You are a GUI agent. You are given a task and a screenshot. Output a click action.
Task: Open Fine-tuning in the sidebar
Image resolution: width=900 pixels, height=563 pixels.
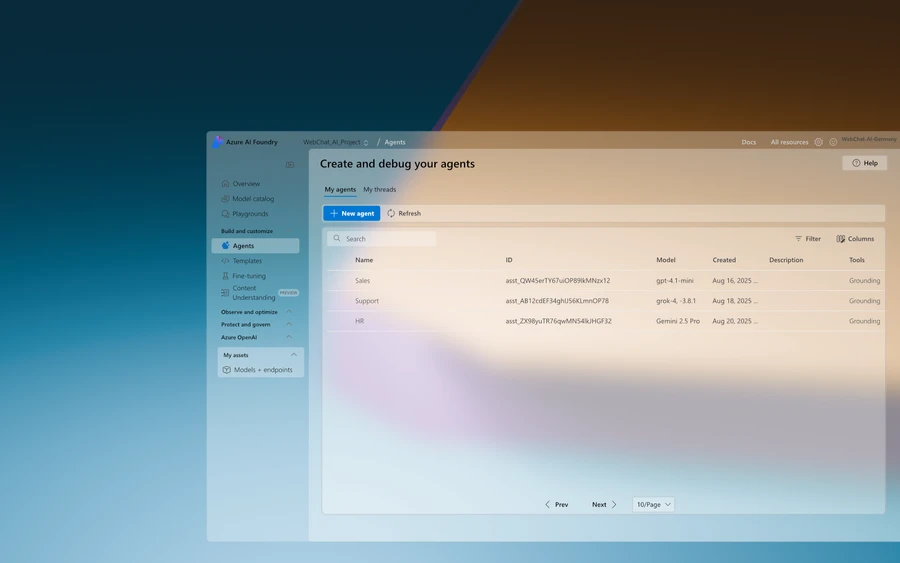(x=249, y=275)
